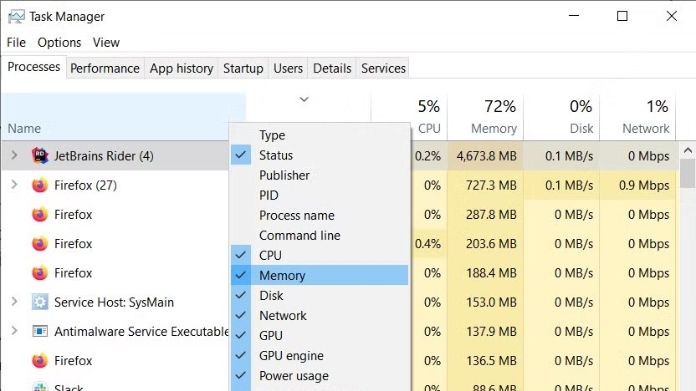696x391 pixels.
Task: Toggle the Type column option
Action: pyautogui.click(x=319, y=135)
